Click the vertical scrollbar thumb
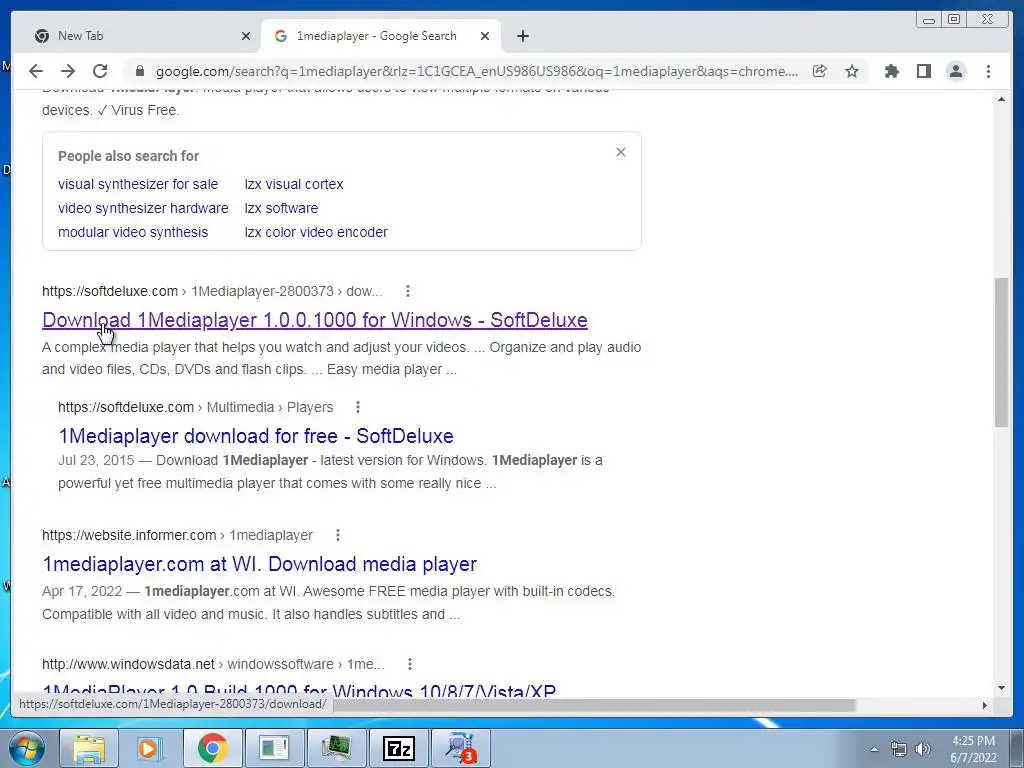Viewport: 1024px width, 768px height. tap(1001, 353)
